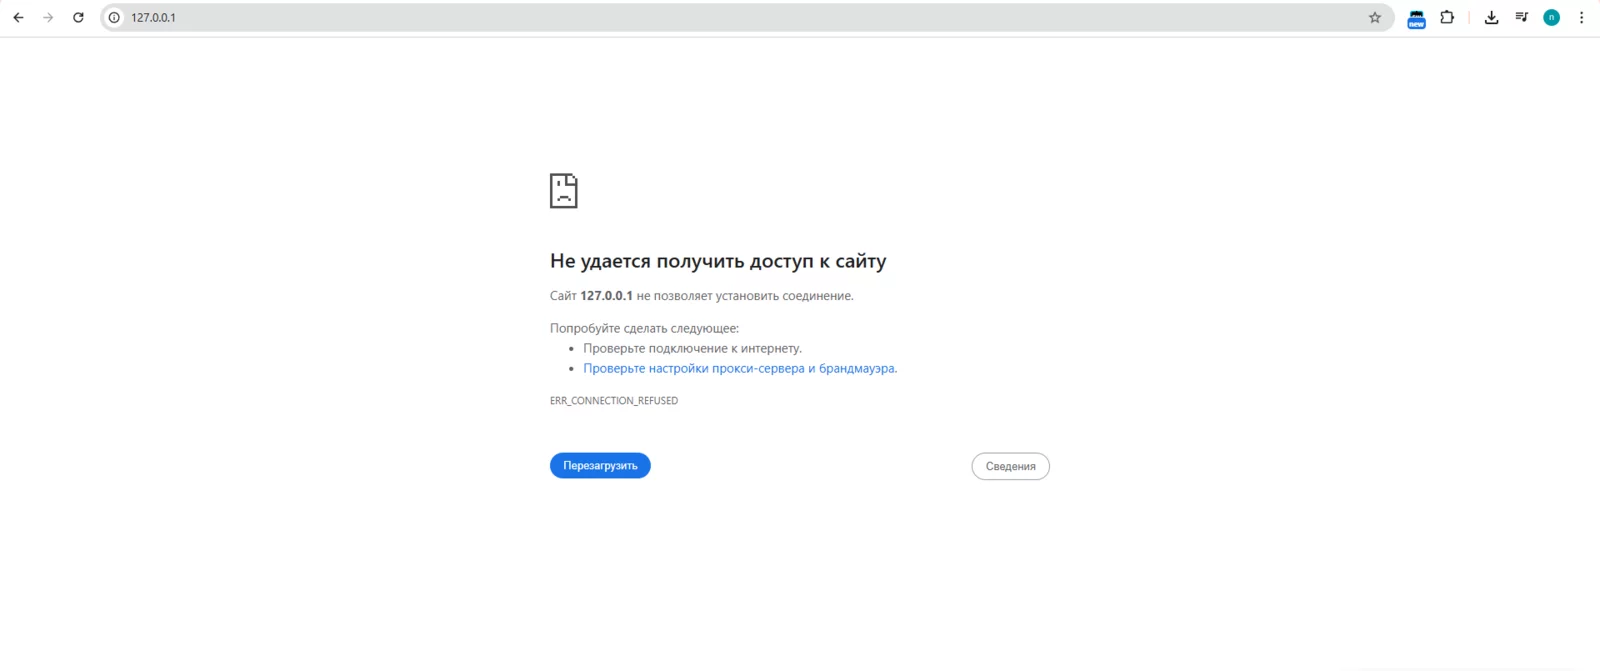The height and width of the screenshot is (671, 1600).
Task: Bookmark this page with the star icon
Action: tap(1375, 17)
